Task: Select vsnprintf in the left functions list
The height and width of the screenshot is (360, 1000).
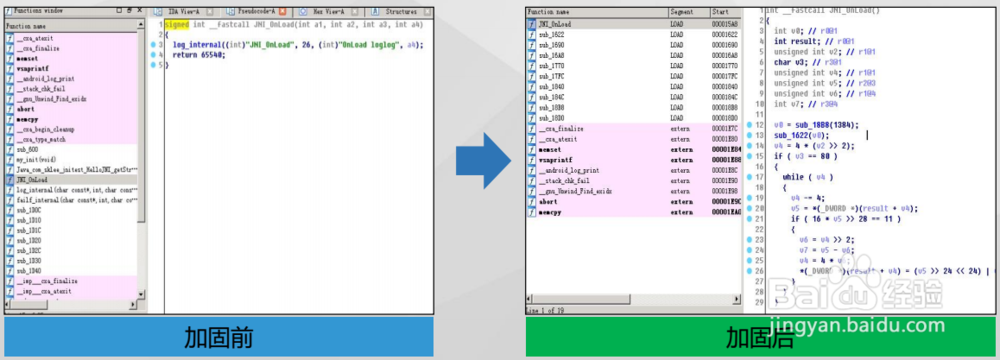Action: click(71, 68)
